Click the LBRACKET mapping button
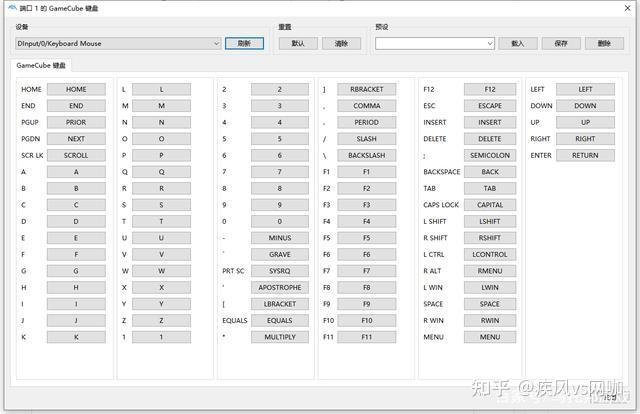 (x=280, y=304)
